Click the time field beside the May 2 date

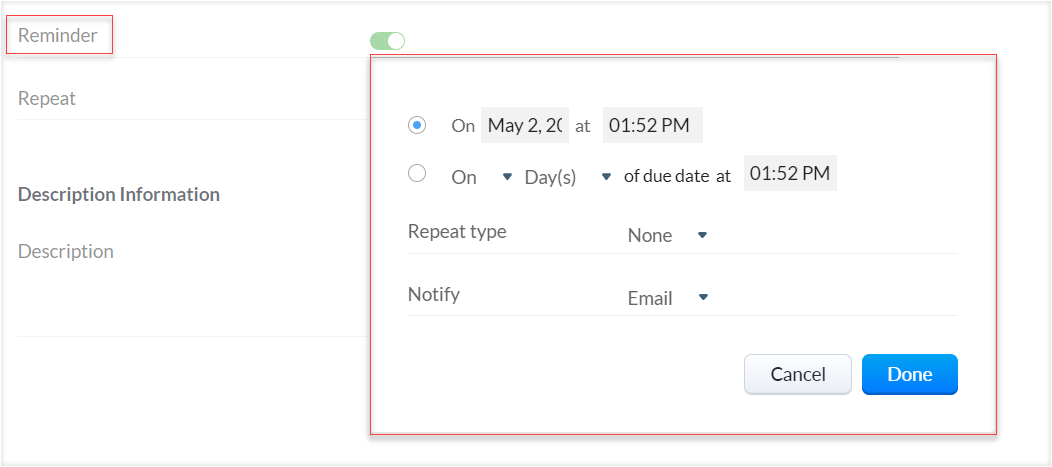click(x=652, y=126)
